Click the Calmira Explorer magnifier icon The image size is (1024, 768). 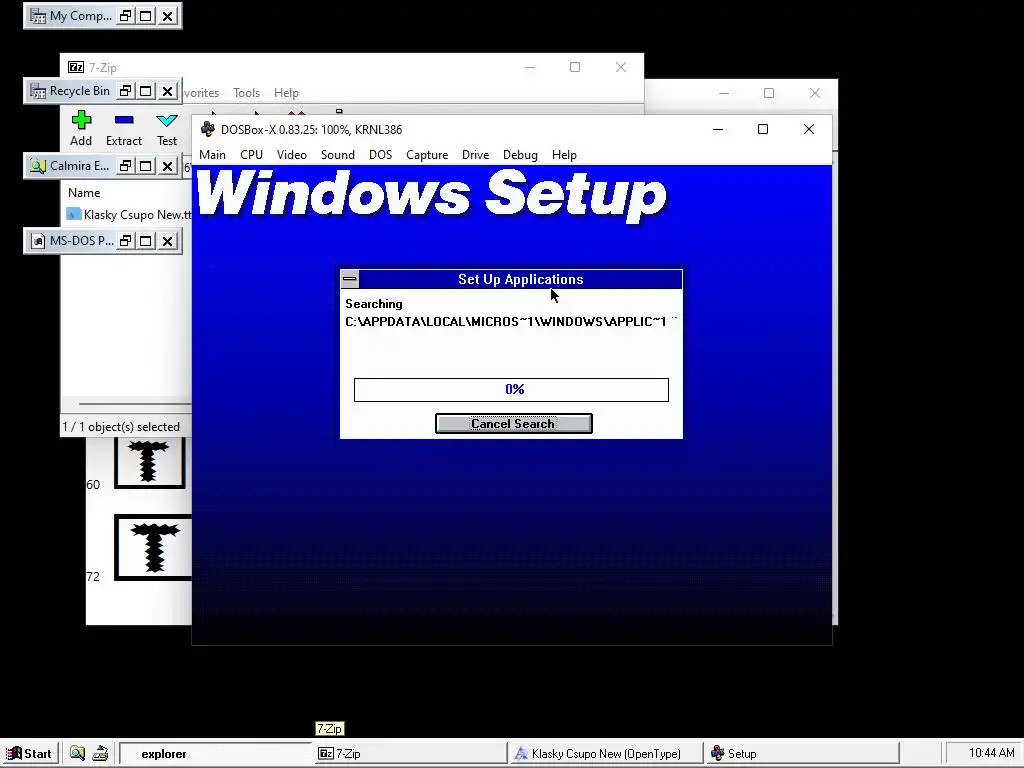pyautogui.click(x=38, y=166)
